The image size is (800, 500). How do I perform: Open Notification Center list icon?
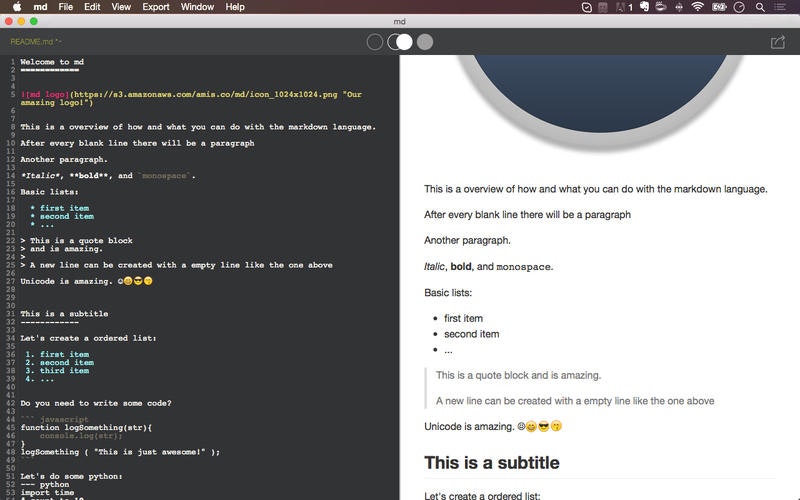pyautogui.click(x=780, y=7)
